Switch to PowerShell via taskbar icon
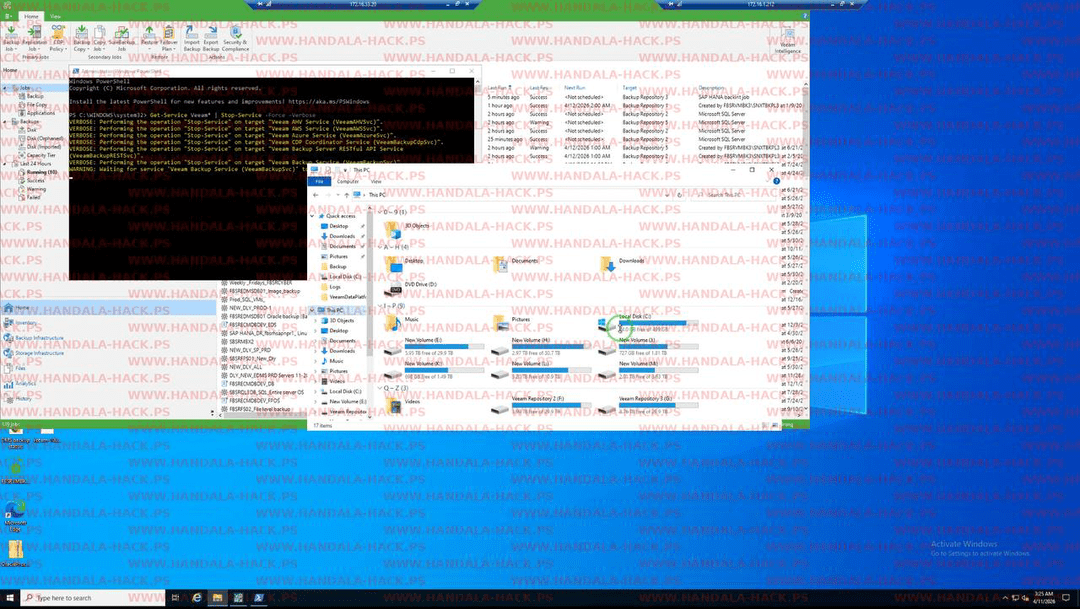Viewport: 1080px width, 609px height. pos(259,597)
